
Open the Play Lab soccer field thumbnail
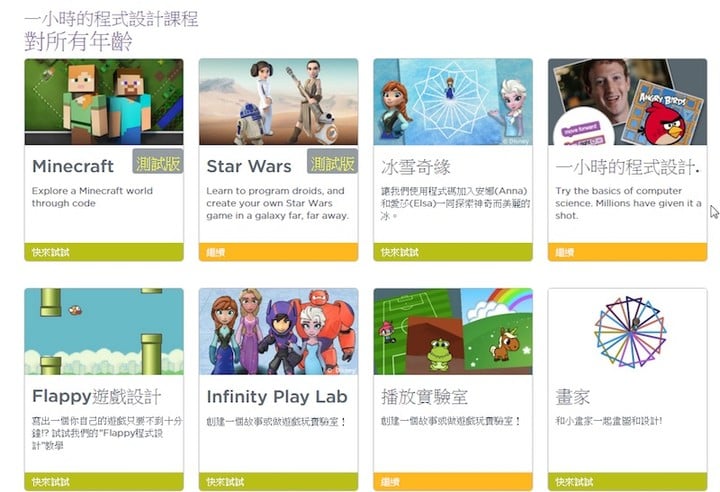pyautogui.click(x=453, y=331)
